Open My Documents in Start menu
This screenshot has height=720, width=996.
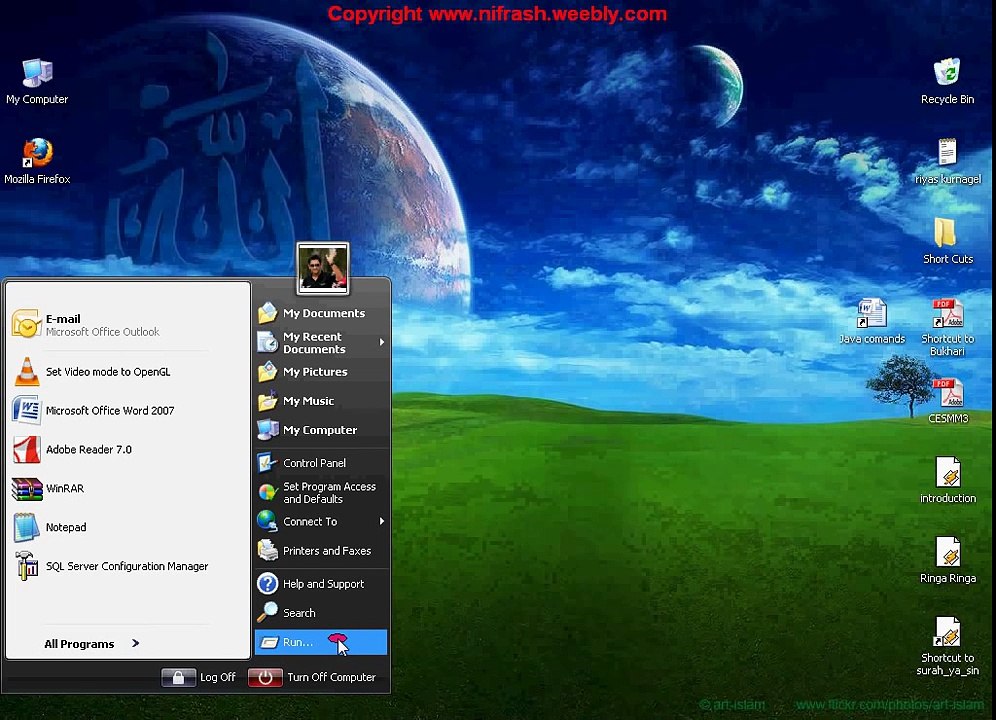click(x=321, y=313)
